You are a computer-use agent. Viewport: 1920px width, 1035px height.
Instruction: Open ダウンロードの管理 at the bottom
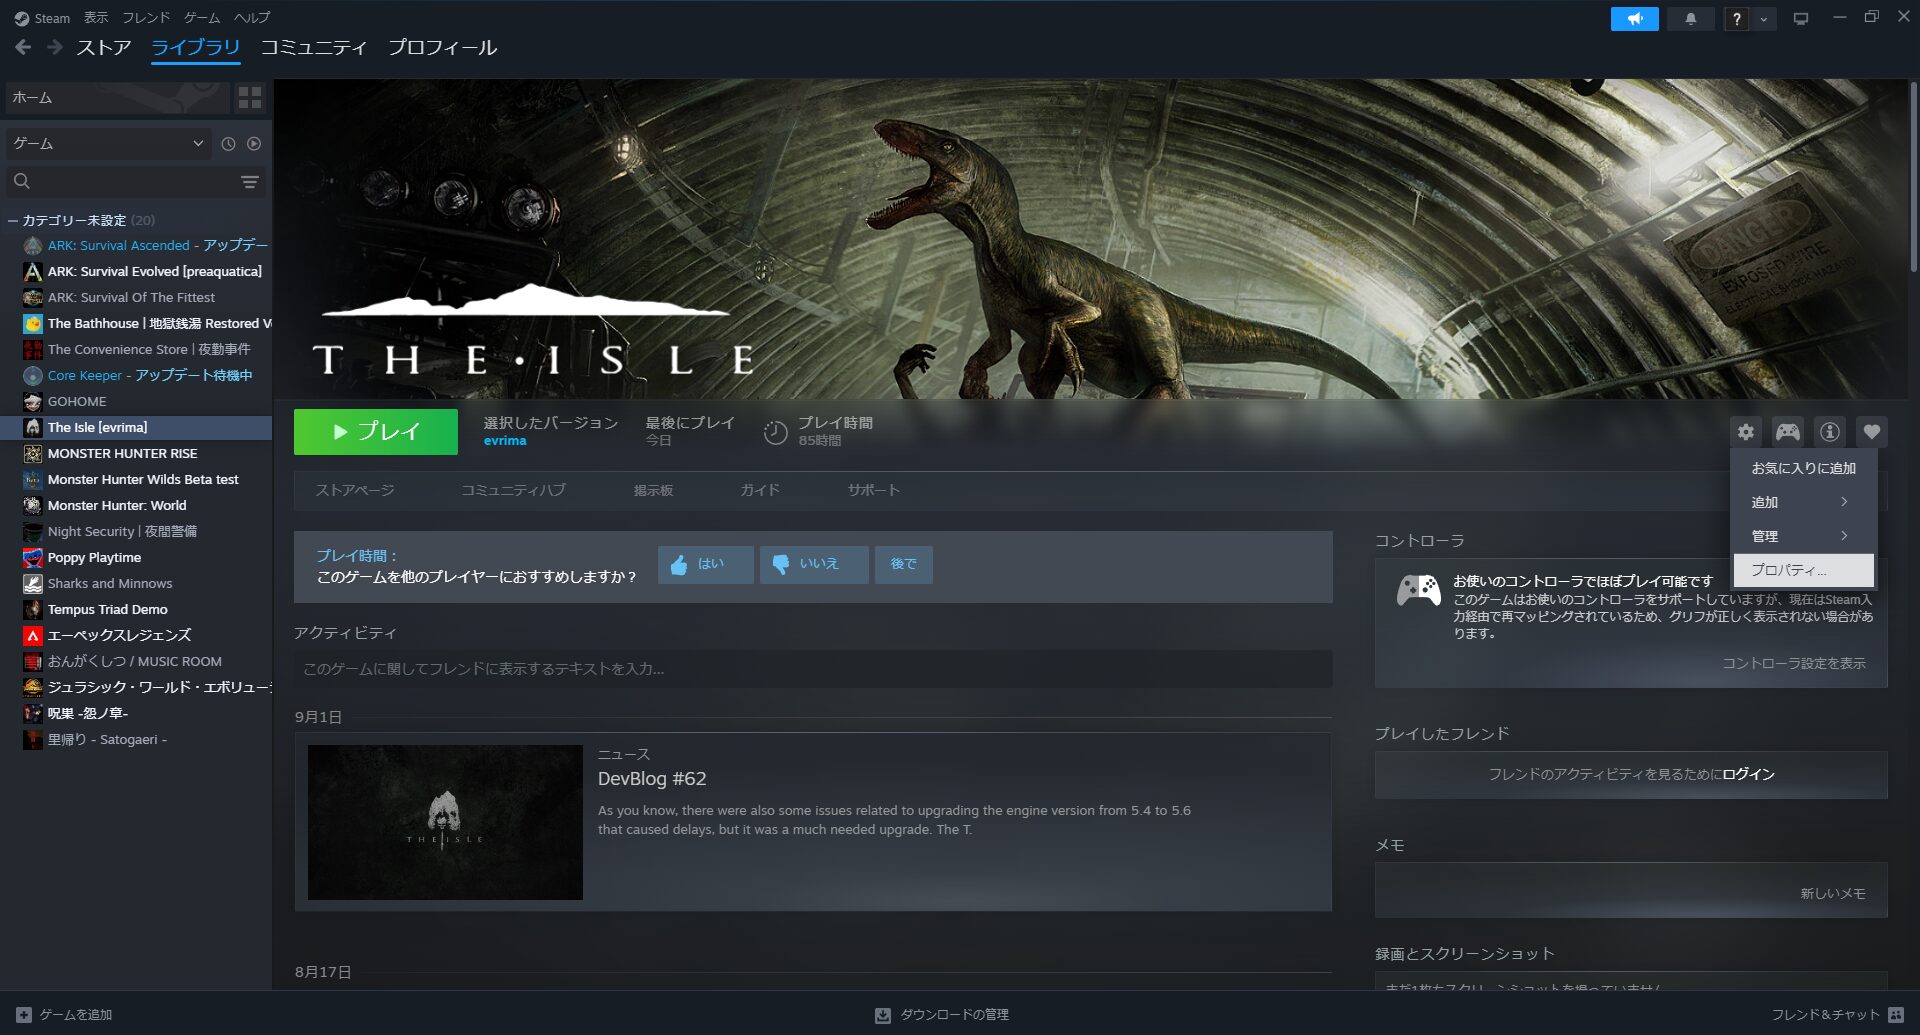tap(942, 1014)
